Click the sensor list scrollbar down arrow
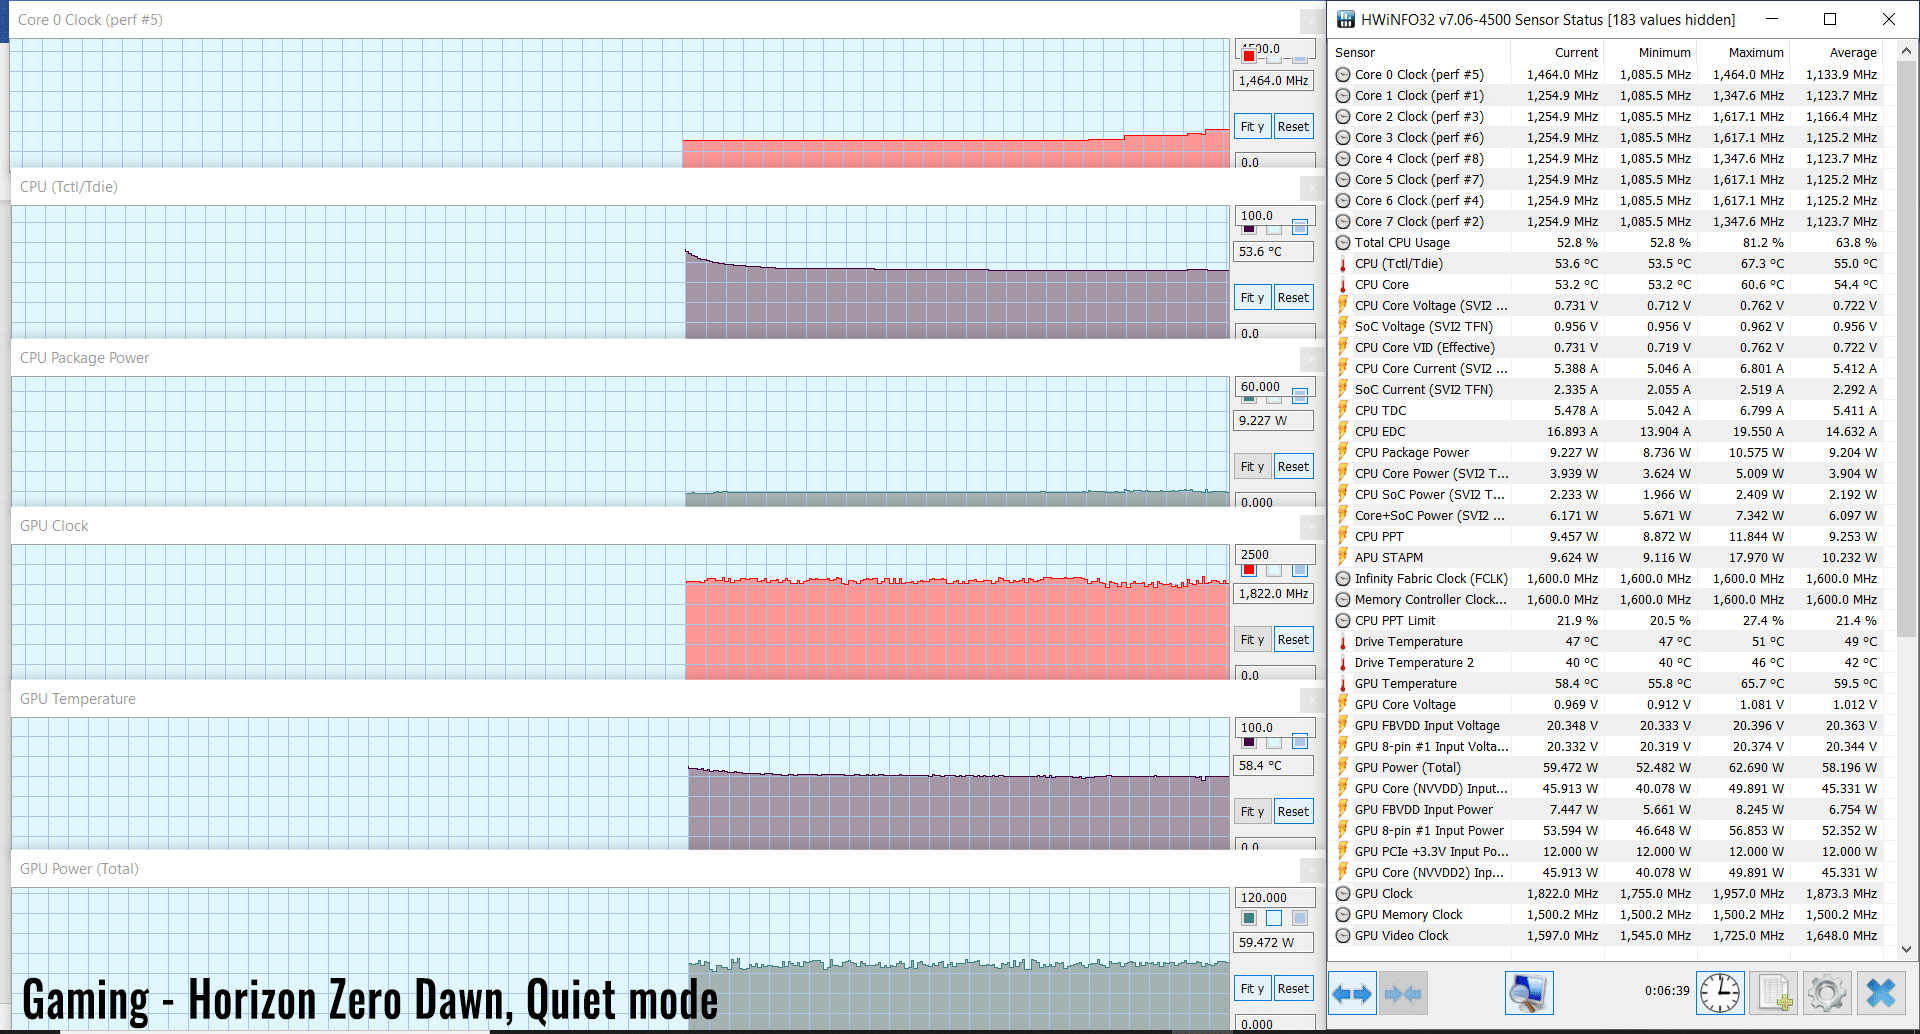This screenshot has width=1920, height=1034. (x=1906, y=949)
